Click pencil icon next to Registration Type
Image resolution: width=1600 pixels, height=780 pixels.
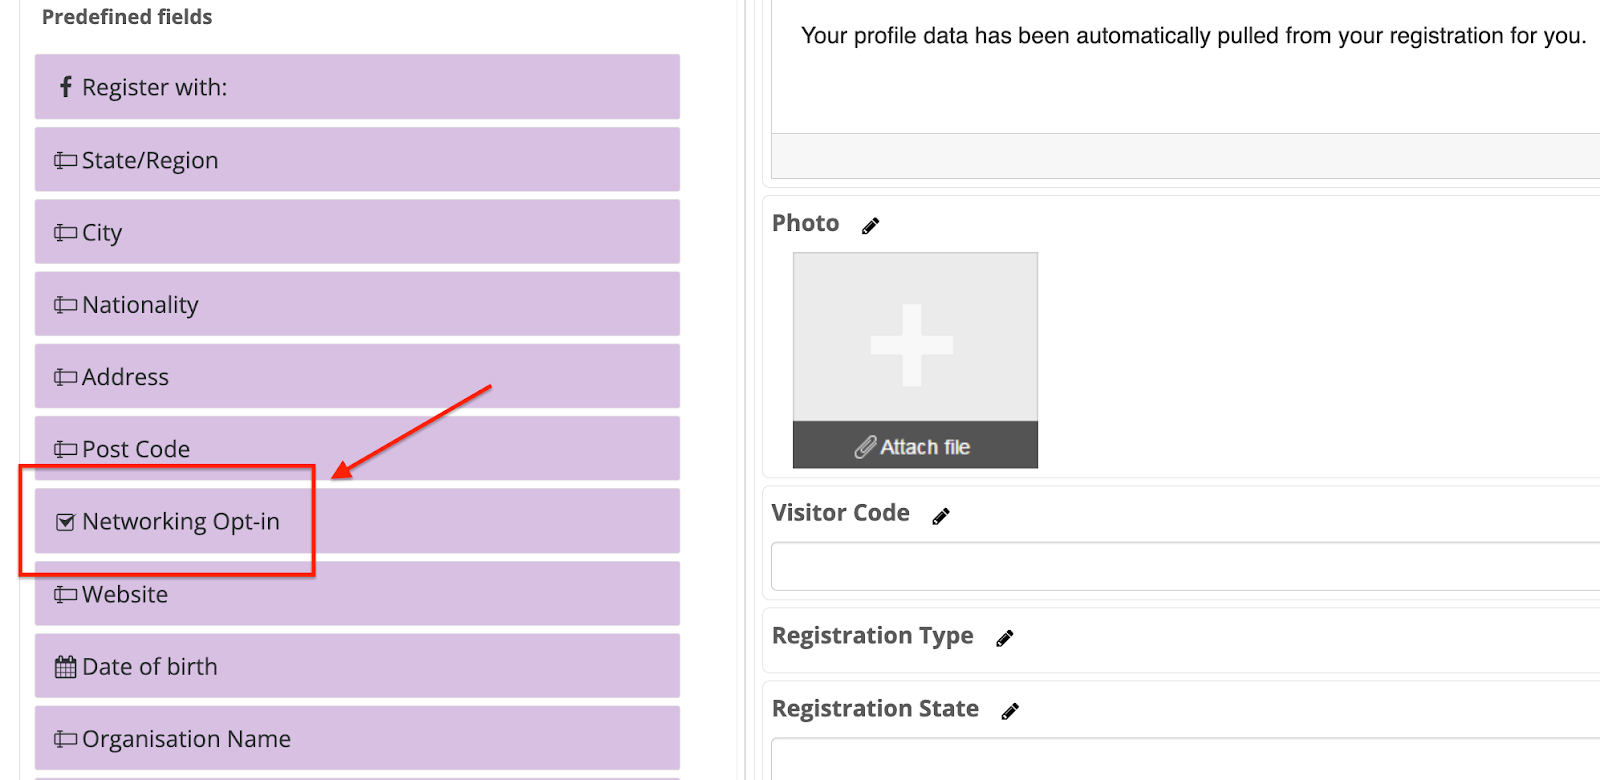click(x=1004, y=638)
